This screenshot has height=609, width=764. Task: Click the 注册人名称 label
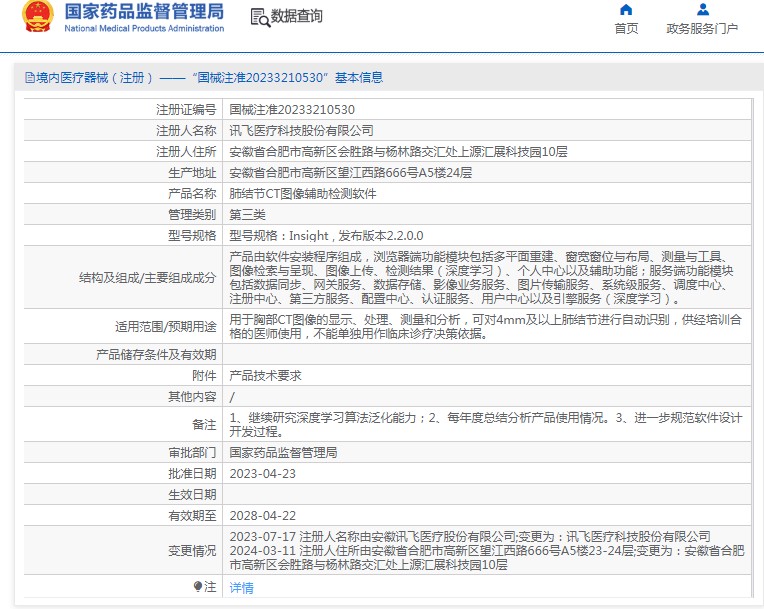point(186,131)
